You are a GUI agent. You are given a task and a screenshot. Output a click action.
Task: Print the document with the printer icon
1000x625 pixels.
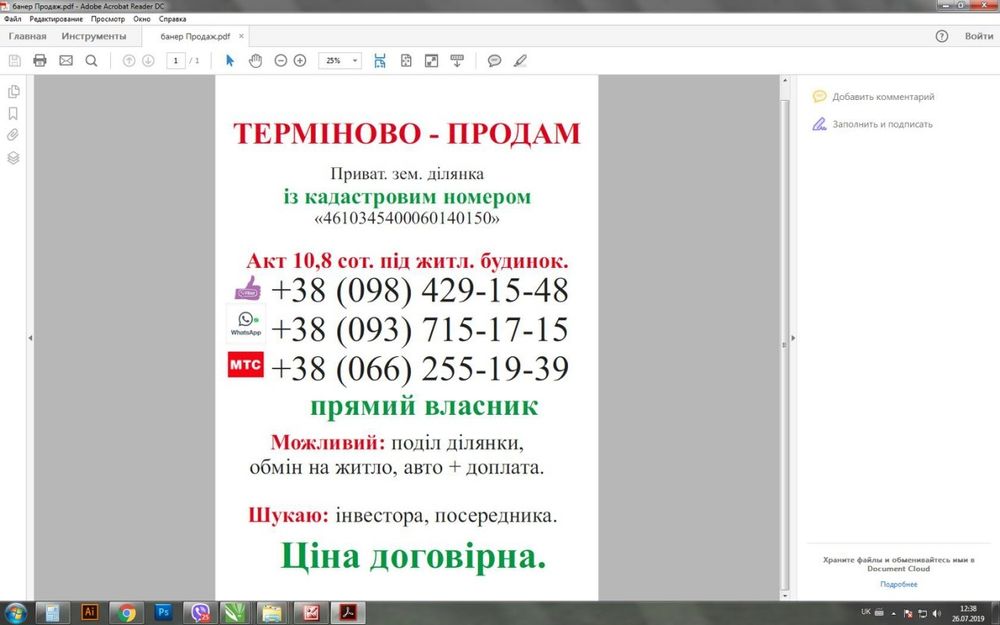[x=40, y=61]
